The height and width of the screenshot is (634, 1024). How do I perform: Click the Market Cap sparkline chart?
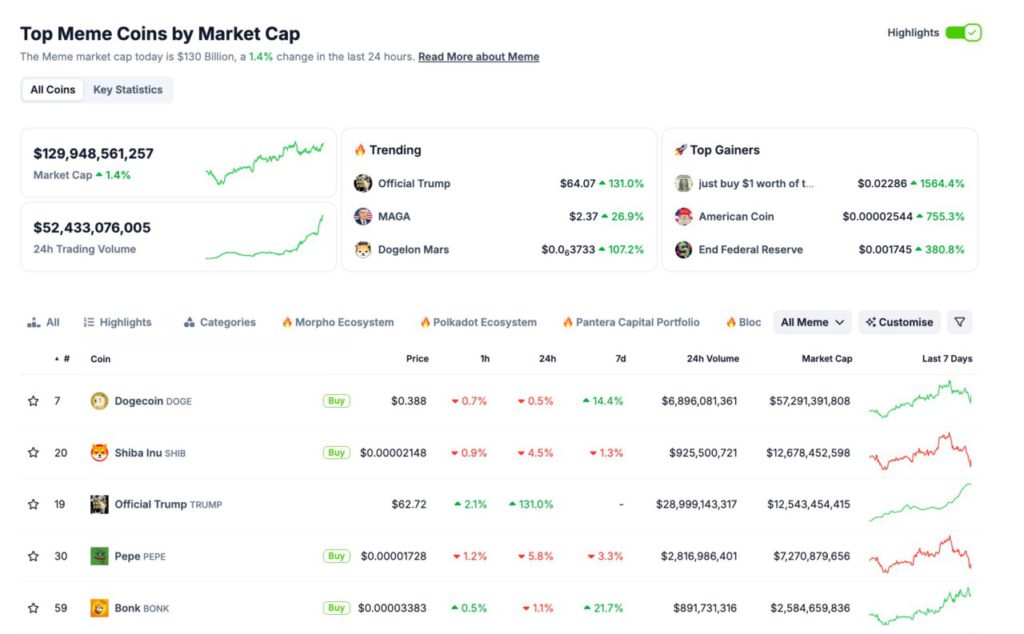265,162
